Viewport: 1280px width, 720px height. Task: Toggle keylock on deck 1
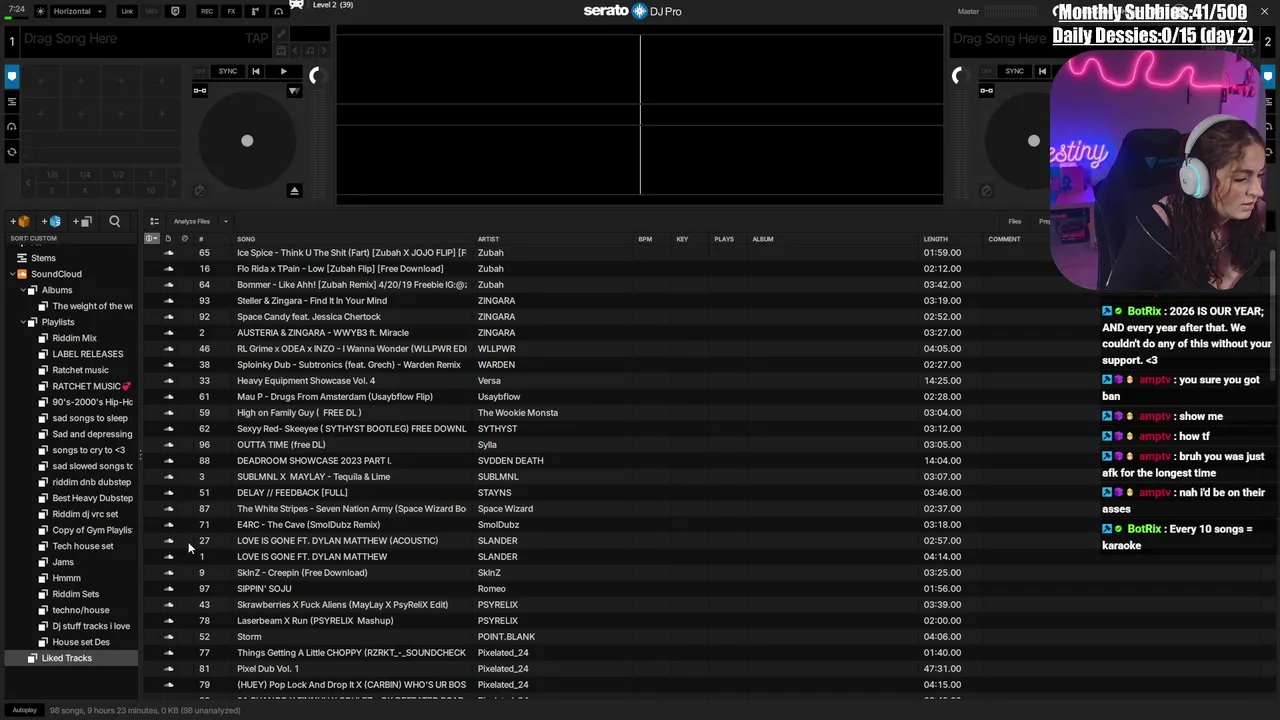point(200,91)
